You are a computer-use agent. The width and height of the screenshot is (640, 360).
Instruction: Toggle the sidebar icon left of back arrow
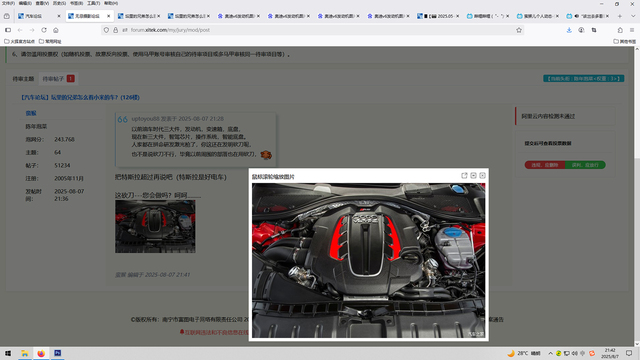coord(8,30)
